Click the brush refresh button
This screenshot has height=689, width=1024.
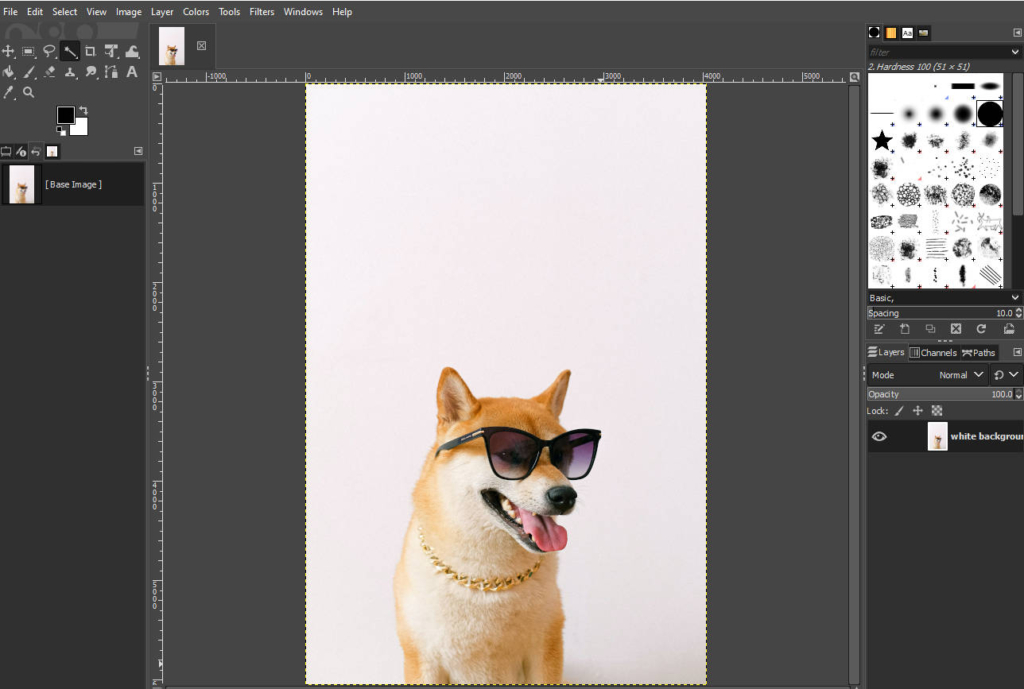(981, 328)
